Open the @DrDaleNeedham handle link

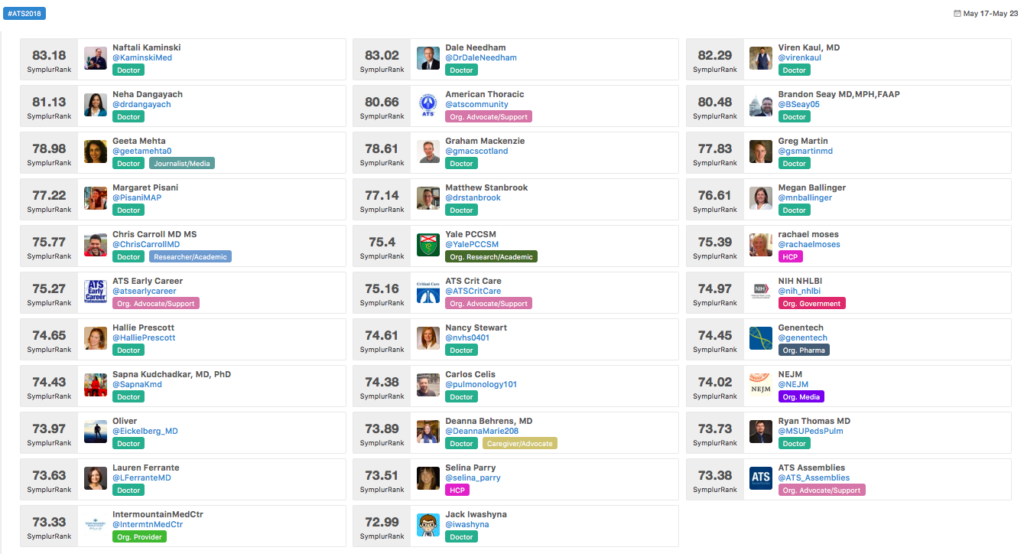481,57
